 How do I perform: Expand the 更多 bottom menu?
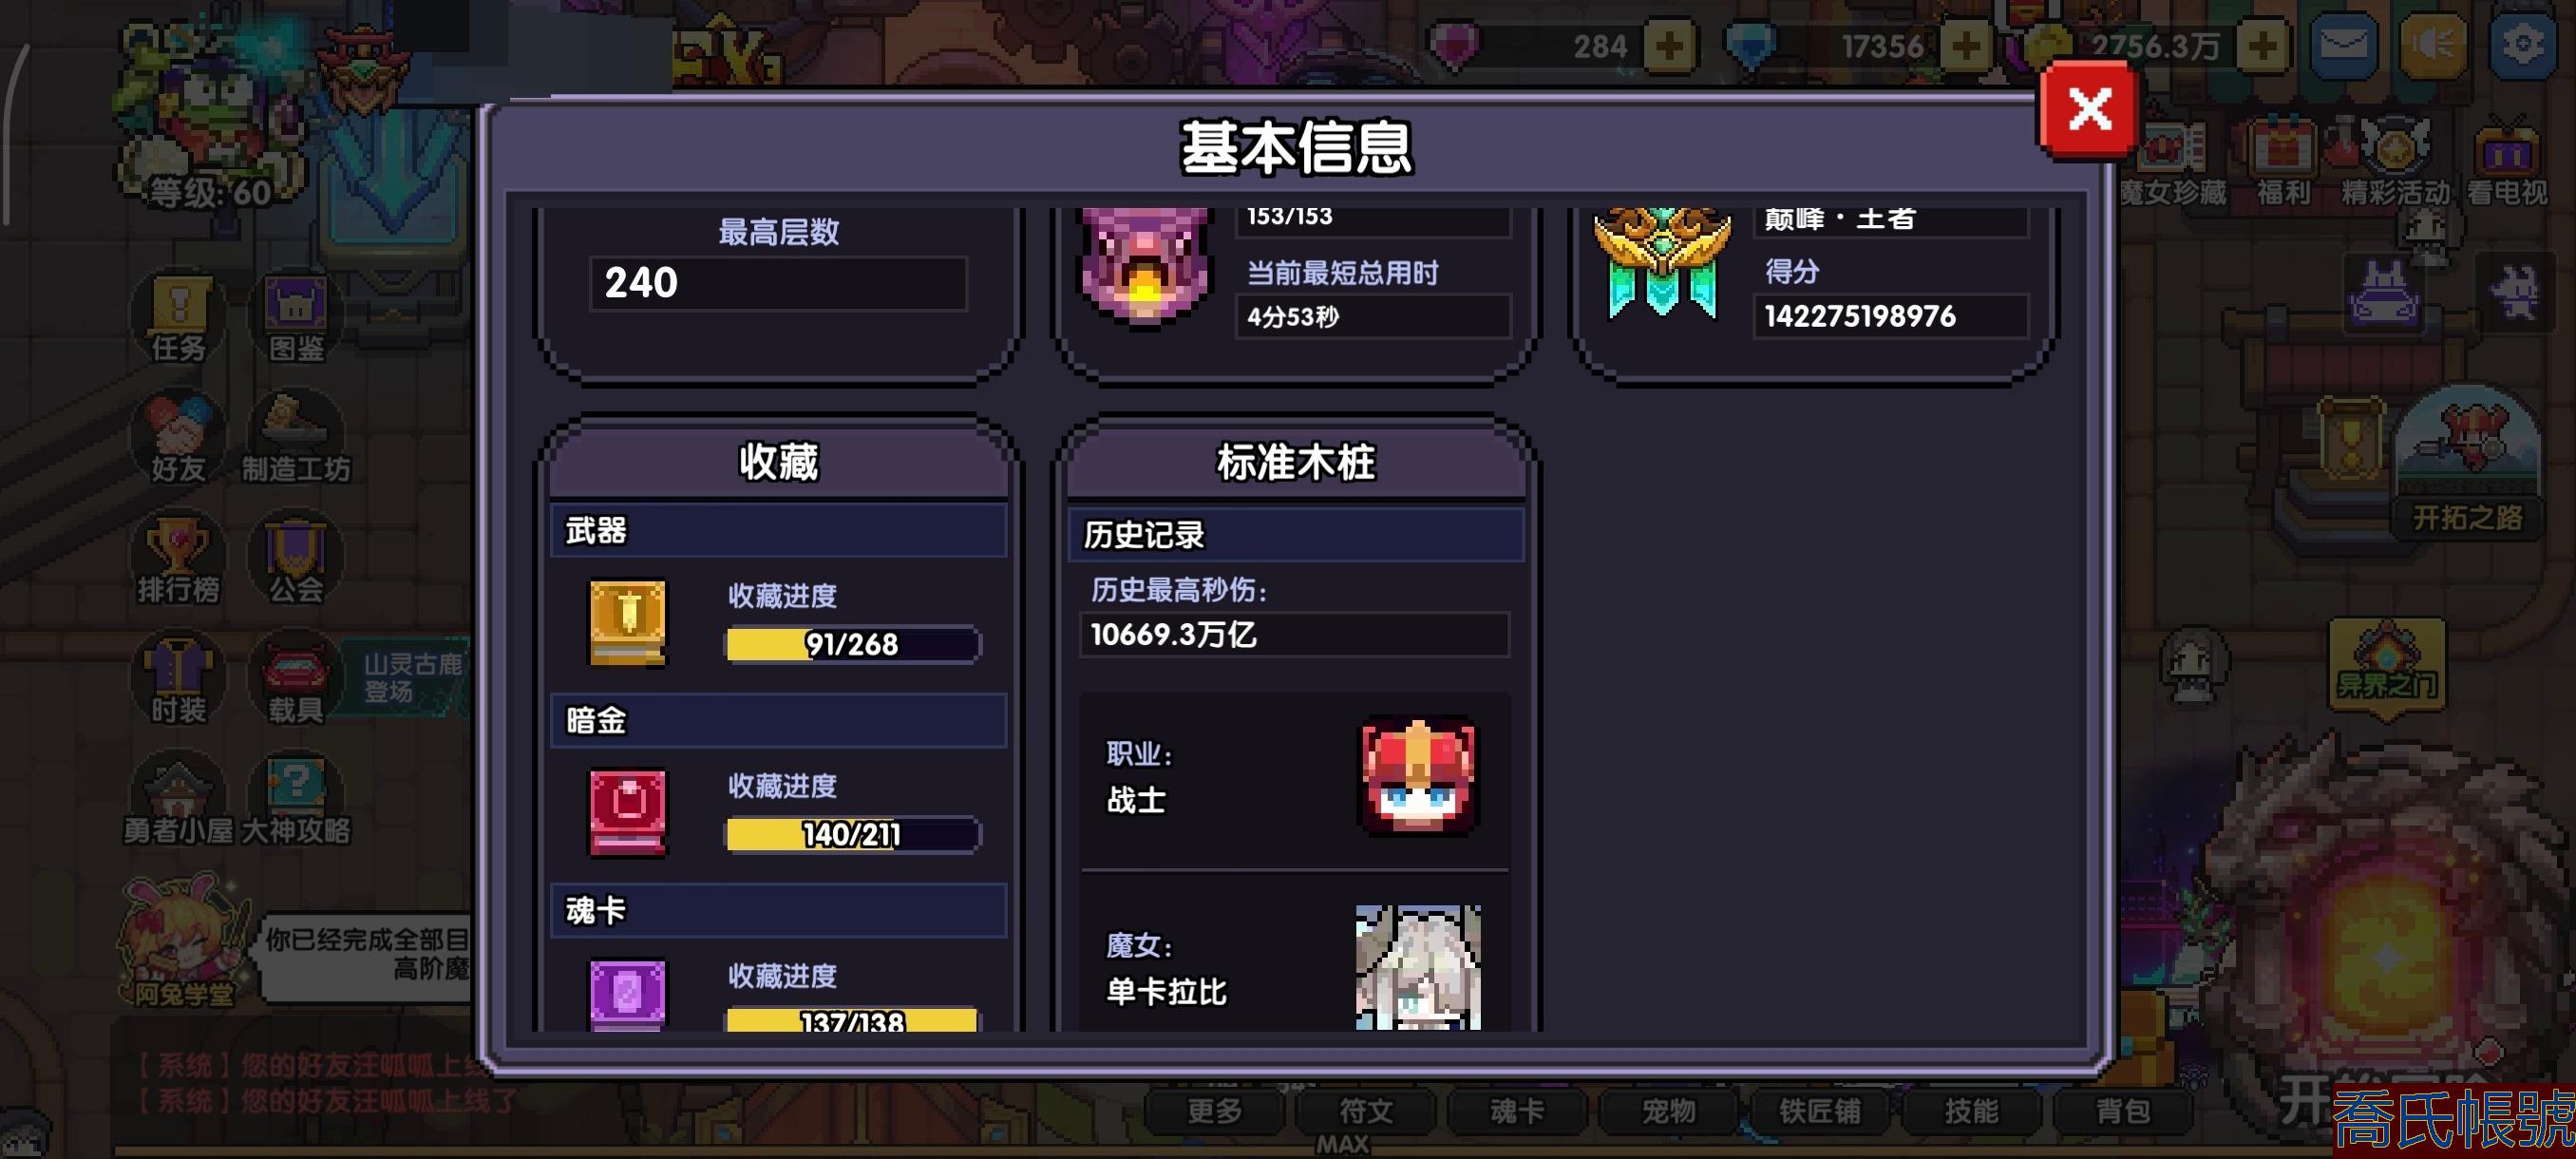tap(1214, 1110)
